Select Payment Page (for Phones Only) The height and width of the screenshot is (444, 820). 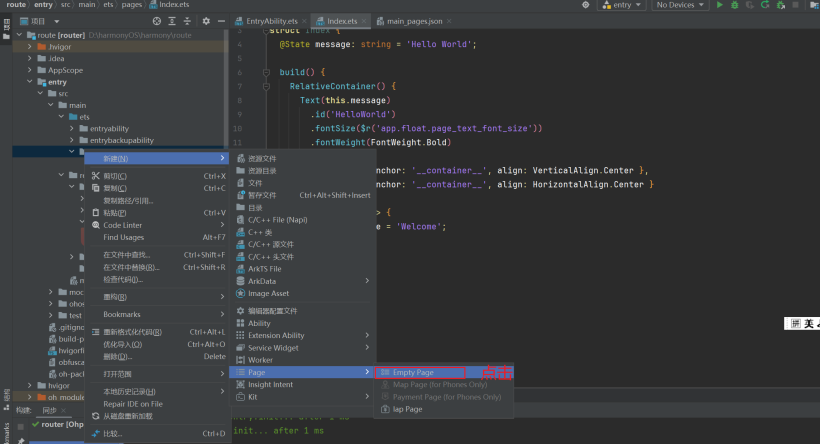(x=443, y=397)
